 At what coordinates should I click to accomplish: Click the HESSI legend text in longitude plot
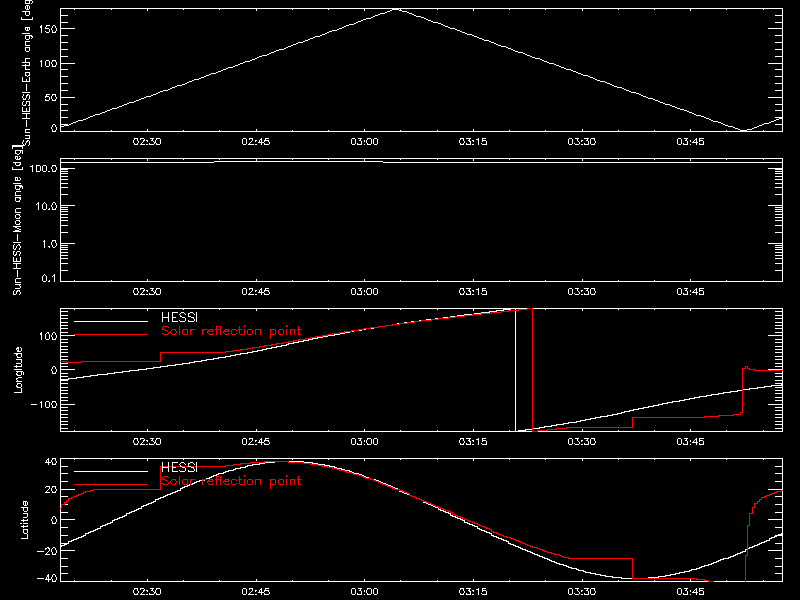179,317
